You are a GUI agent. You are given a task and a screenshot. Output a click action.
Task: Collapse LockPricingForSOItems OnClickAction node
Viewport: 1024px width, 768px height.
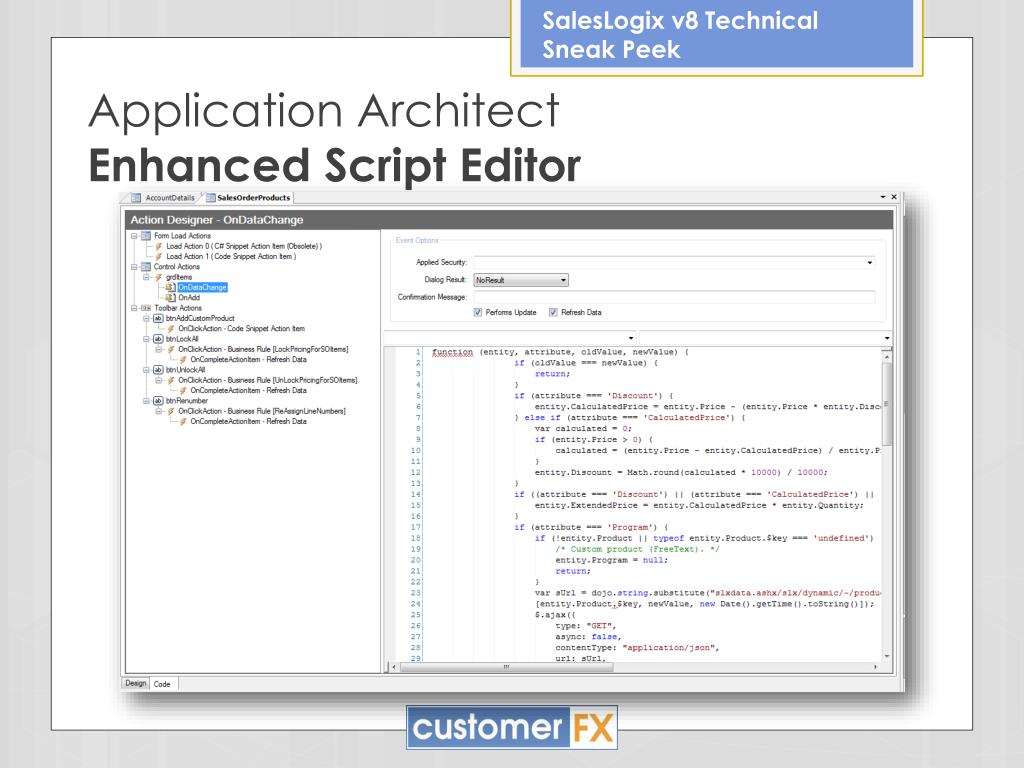coord(159,349)
